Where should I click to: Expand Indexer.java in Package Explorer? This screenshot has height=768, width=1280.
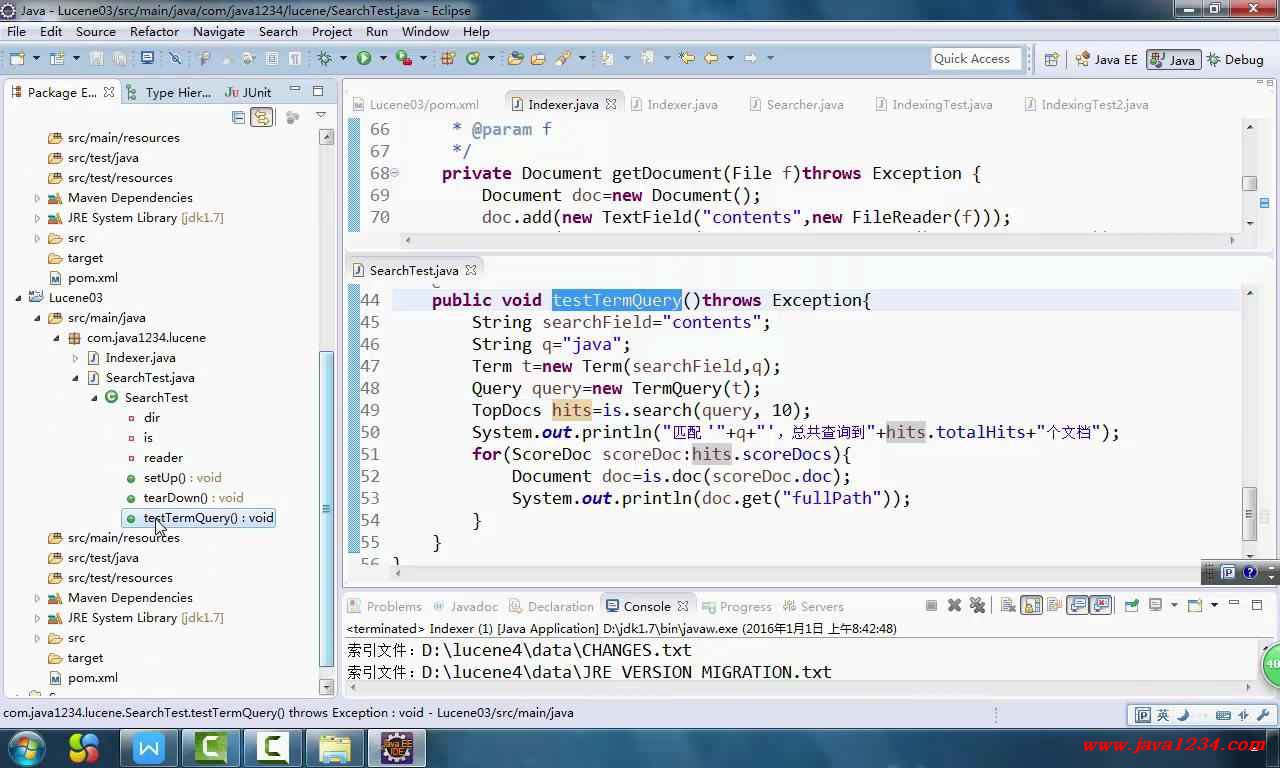(75, 358)
